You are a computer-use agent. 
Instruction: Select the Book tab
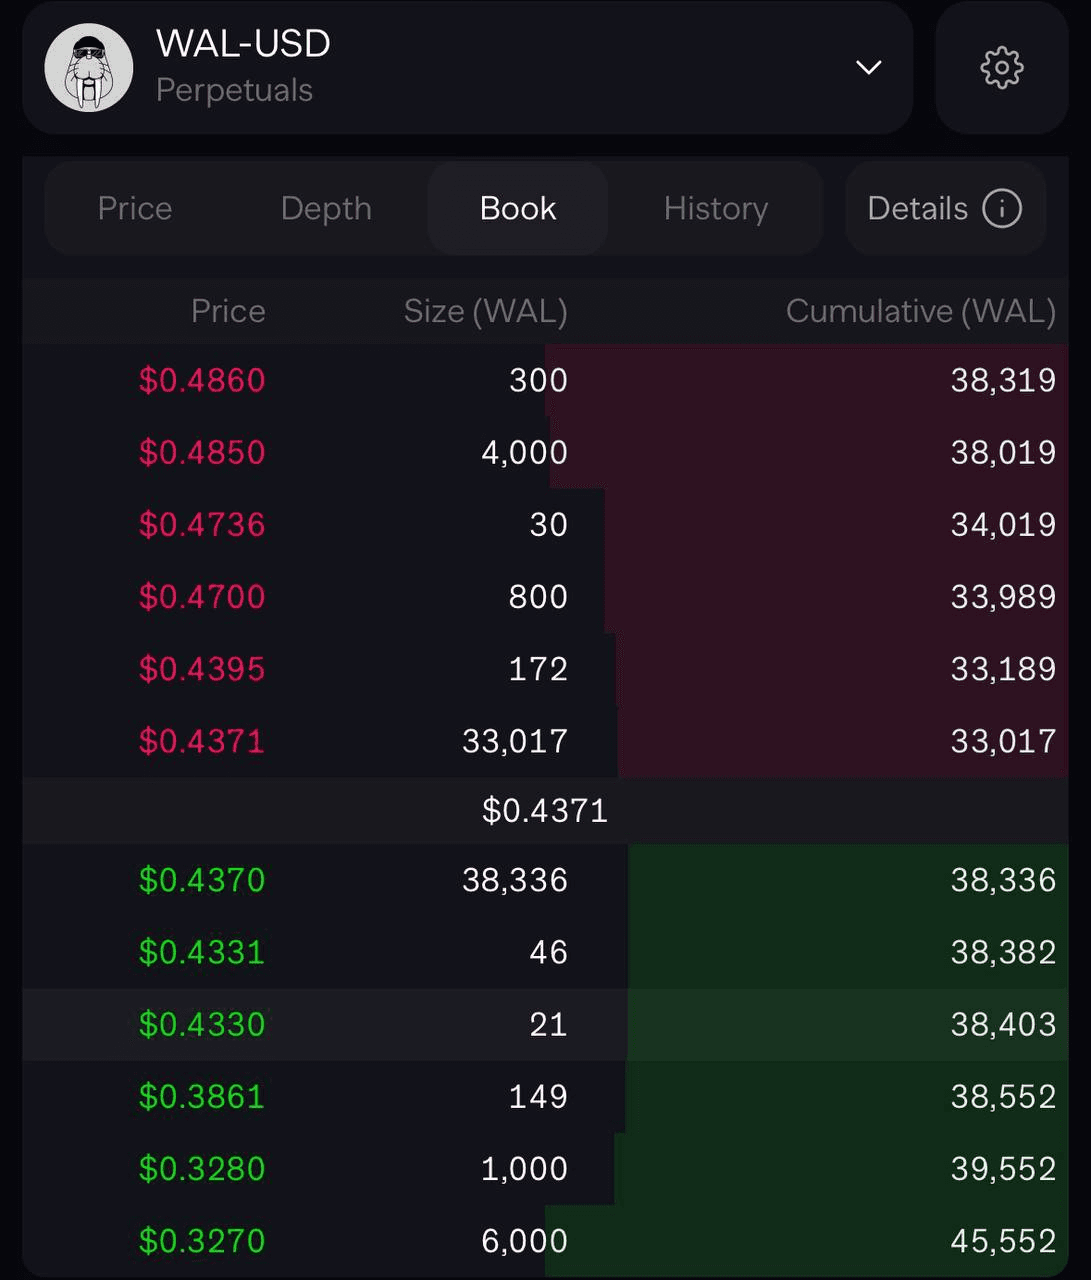(x=517, y=209)
